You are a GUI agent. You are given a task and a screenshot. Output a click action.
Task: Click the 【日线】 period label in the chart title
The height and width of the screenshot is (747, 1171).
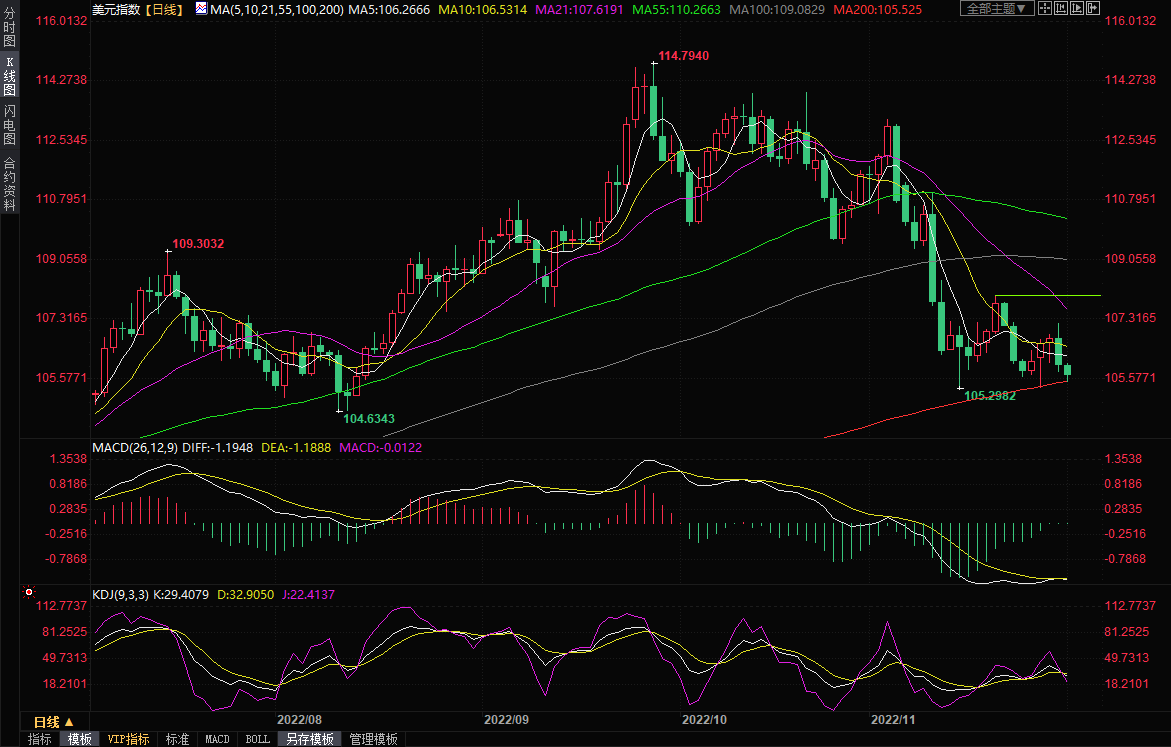[163, 8]
